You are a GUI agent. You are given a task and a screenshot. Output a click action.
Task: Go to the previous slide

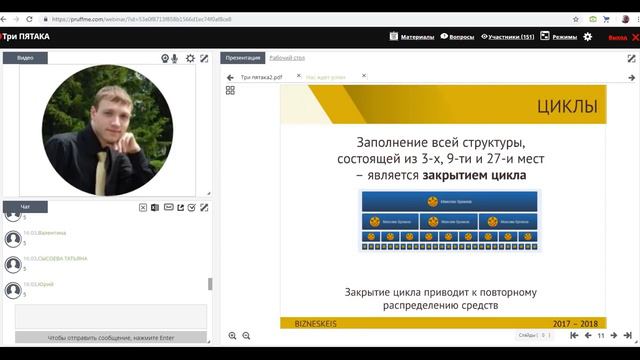[x=588, y=335]
